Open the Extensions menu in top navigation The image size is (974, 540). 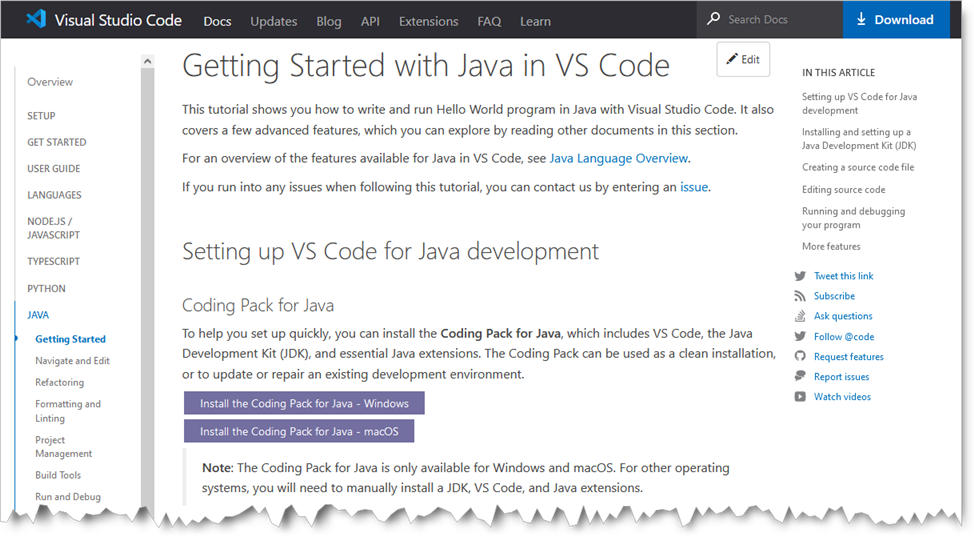pos(428,21)
